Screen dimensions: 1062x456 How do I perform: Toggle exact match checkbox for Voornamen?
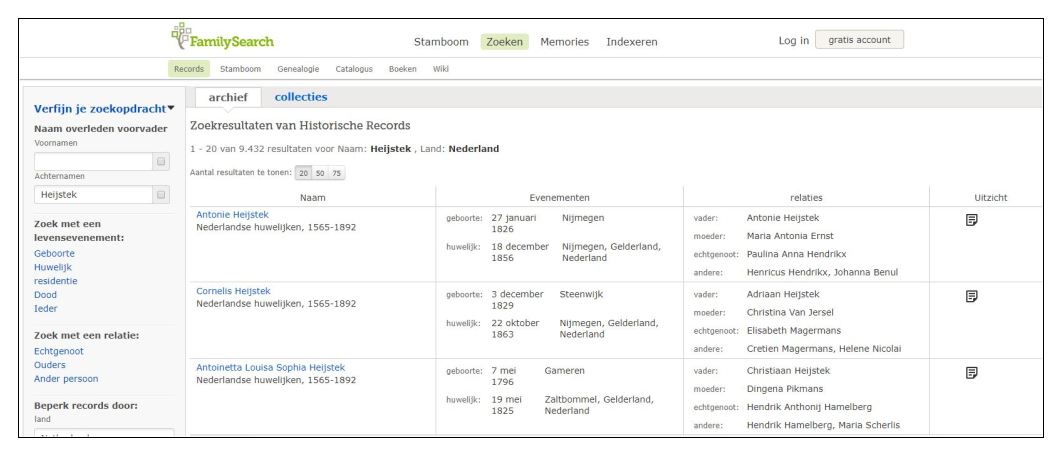point(161,162)
